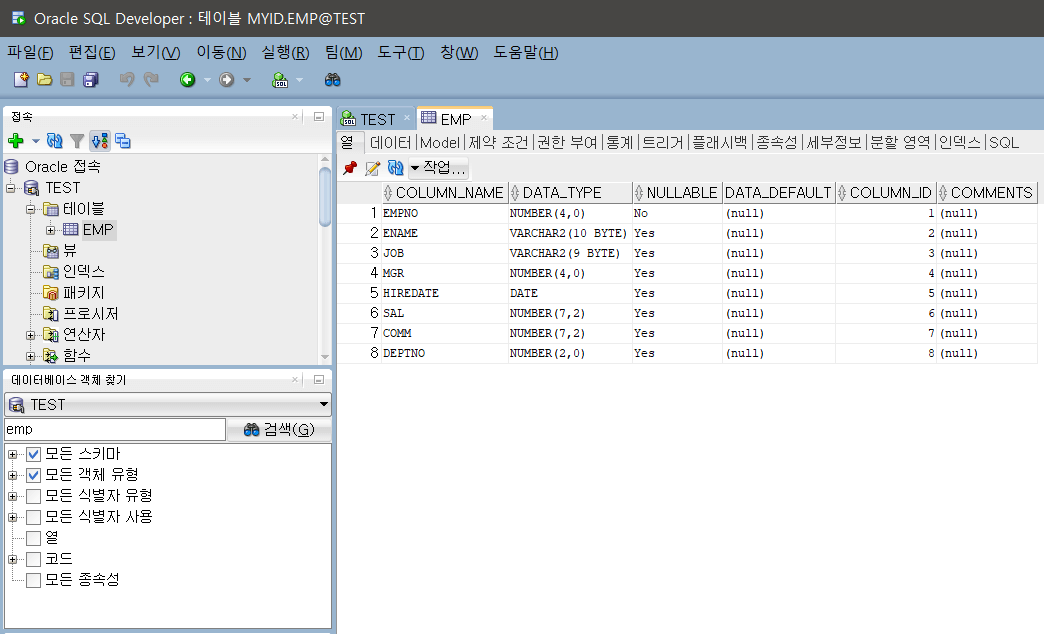Screen dimensions: 1044x634
Task: Refresh the EMP column list
Action: (395, 168)
